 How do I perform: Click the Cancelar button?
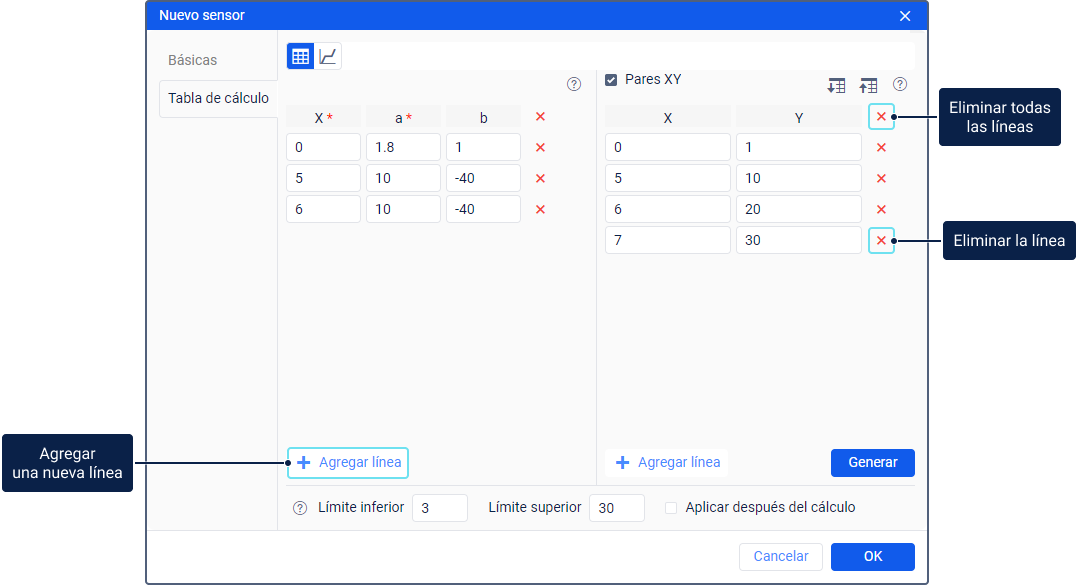point(780,556)
